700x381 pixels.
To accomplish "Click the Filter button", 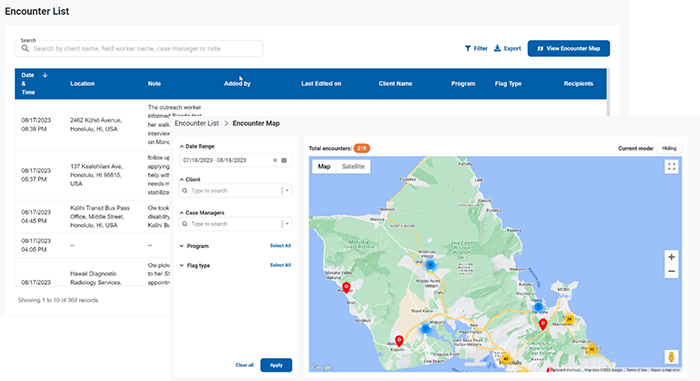I will pos(476,48).
